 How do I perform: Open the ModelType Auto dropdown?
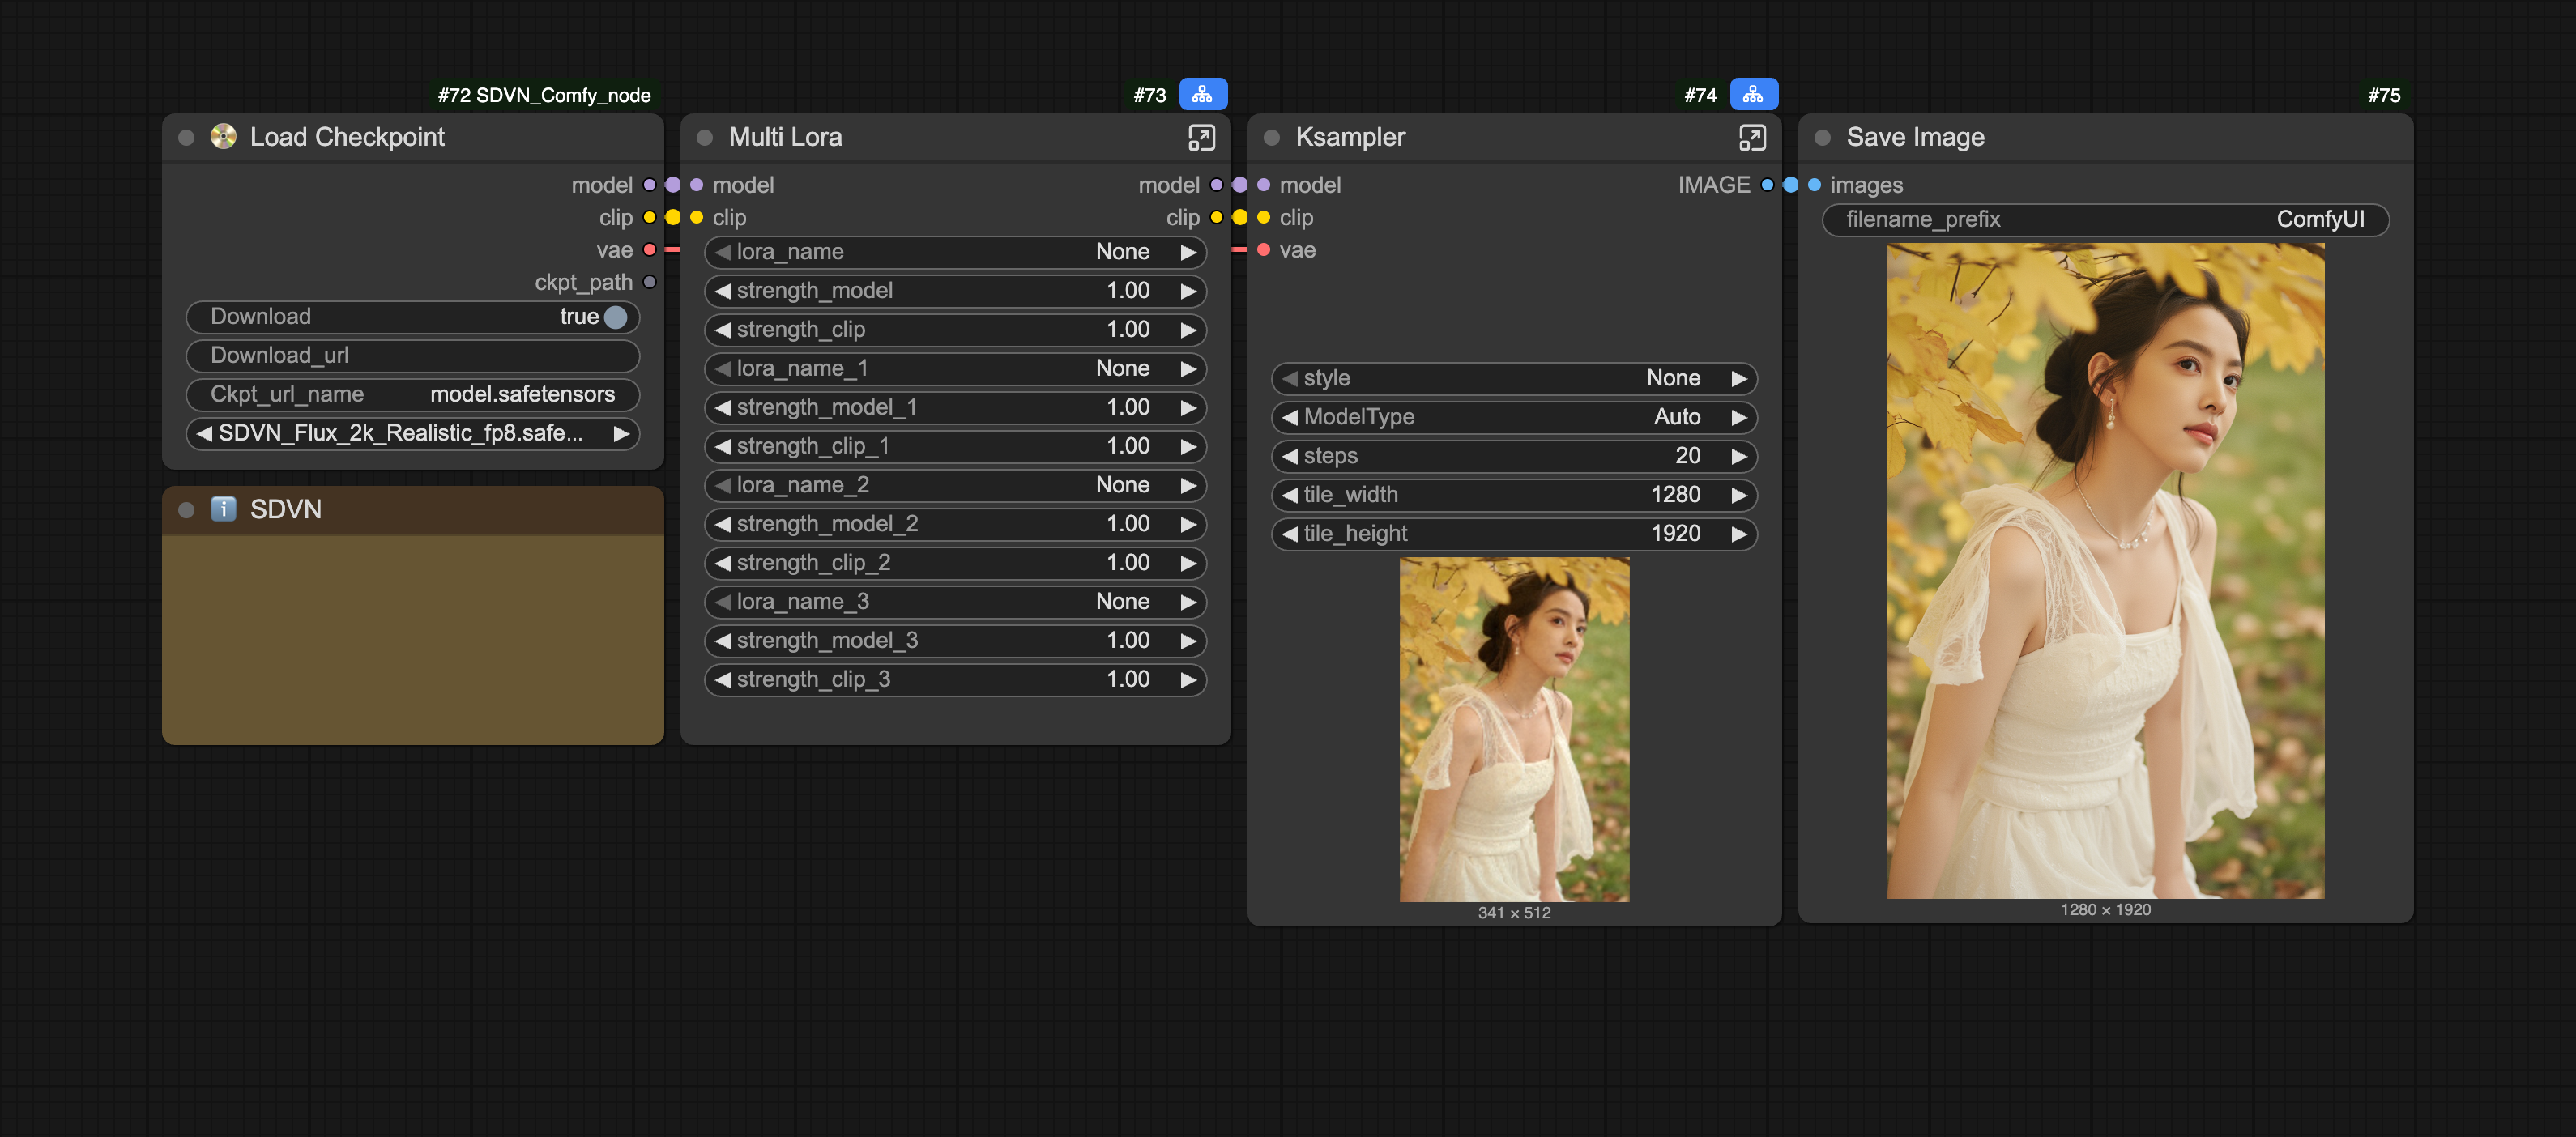[x=1514, y=417]
